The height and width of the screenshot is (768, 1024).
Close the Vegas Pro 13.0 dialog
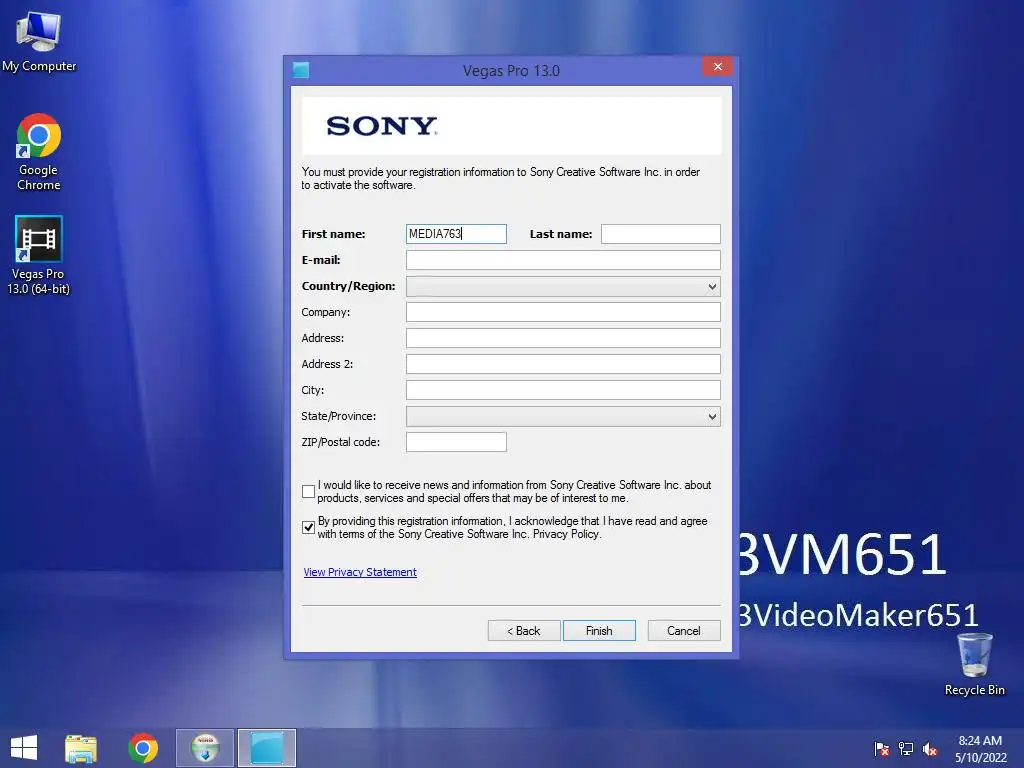point(718,67)
